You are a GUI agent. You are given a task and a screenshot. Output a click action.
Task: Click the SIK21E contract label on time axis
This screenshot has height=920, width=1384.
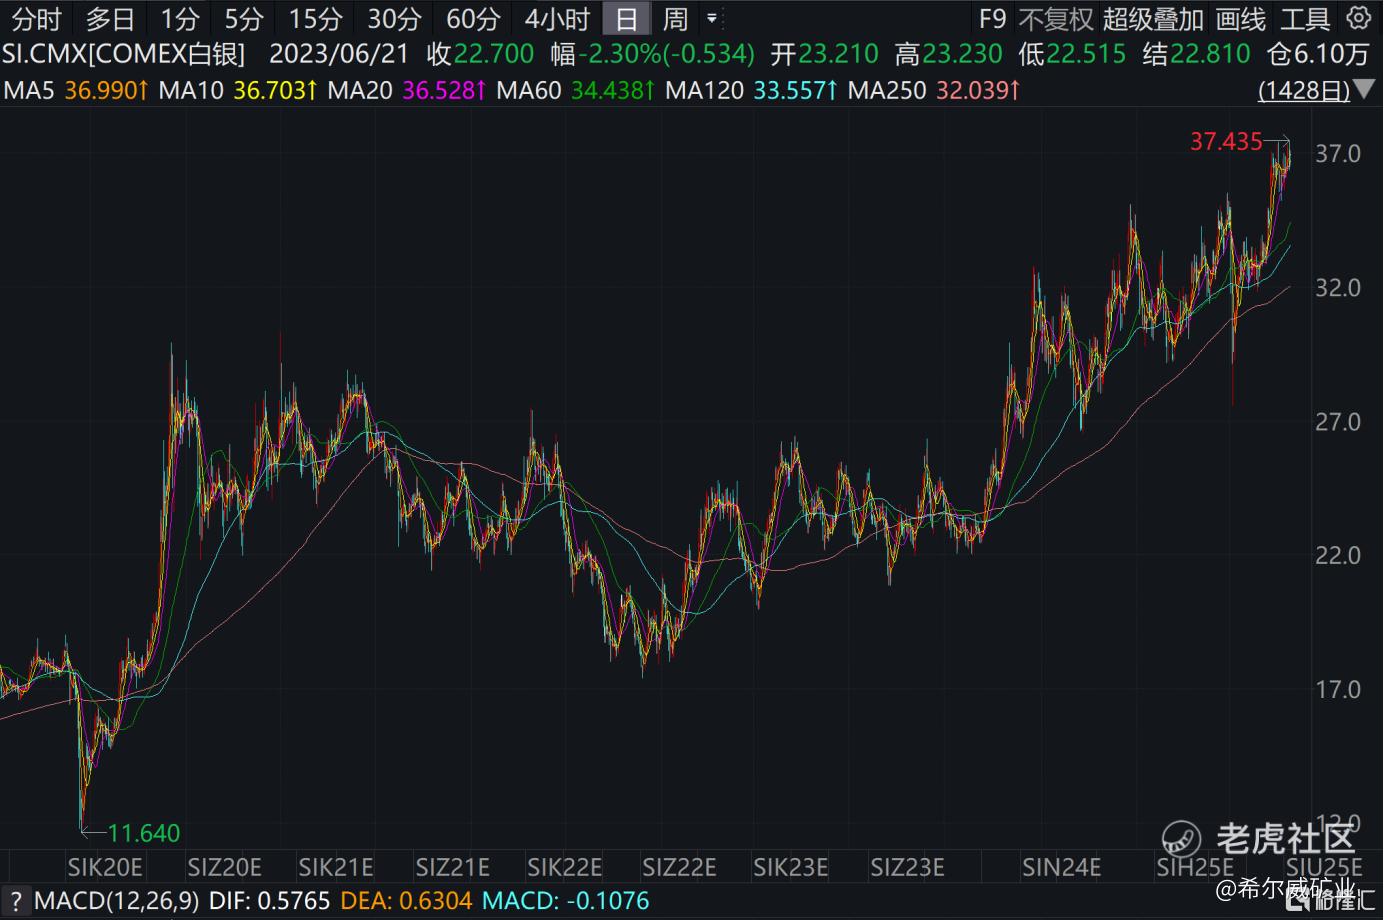(336, 867)
